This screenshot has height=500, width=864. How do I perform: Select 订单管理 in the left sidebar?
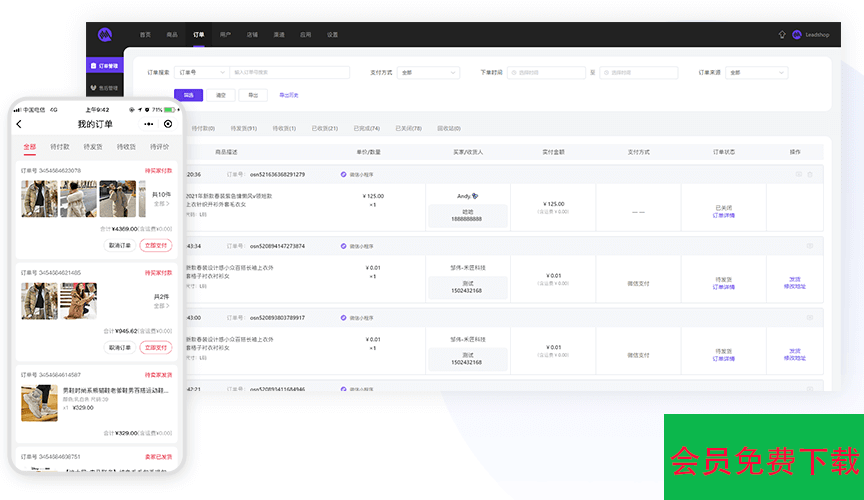[105, 65]
